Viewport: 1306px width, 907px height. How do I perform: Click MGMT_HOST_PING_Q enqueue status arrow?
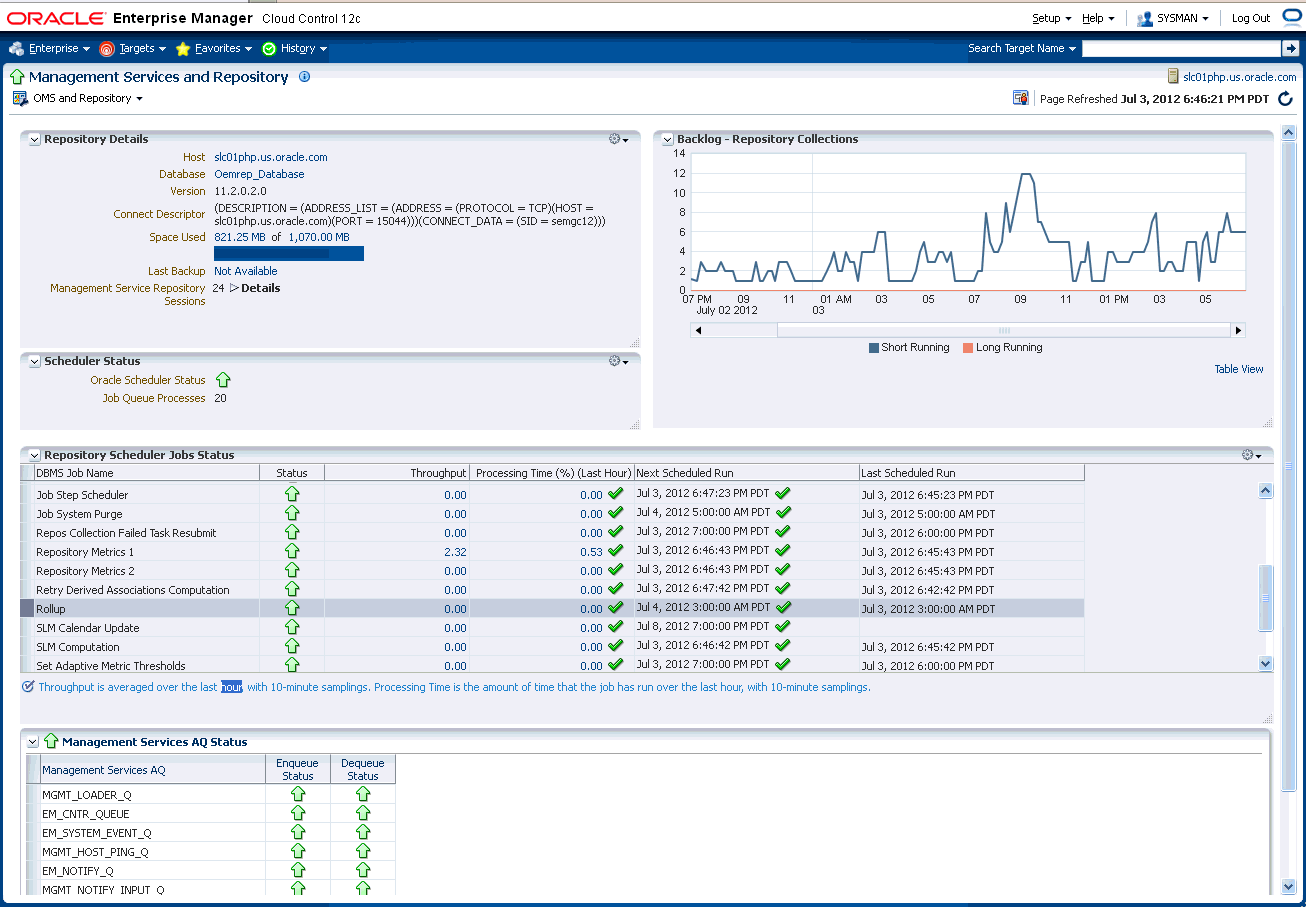(297, 851)
